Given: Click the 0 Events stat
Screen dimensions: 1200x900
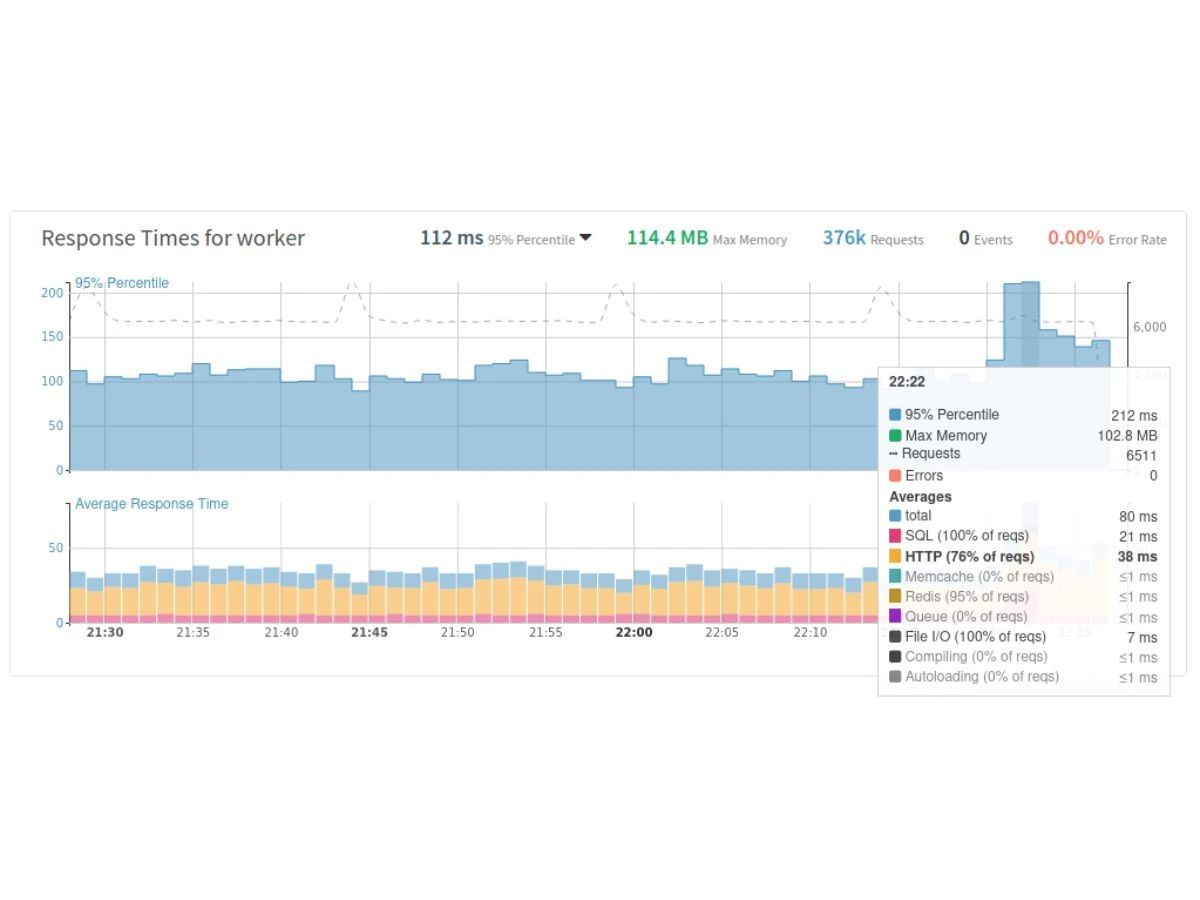Looking at the screenshot, I should point(985,238).
